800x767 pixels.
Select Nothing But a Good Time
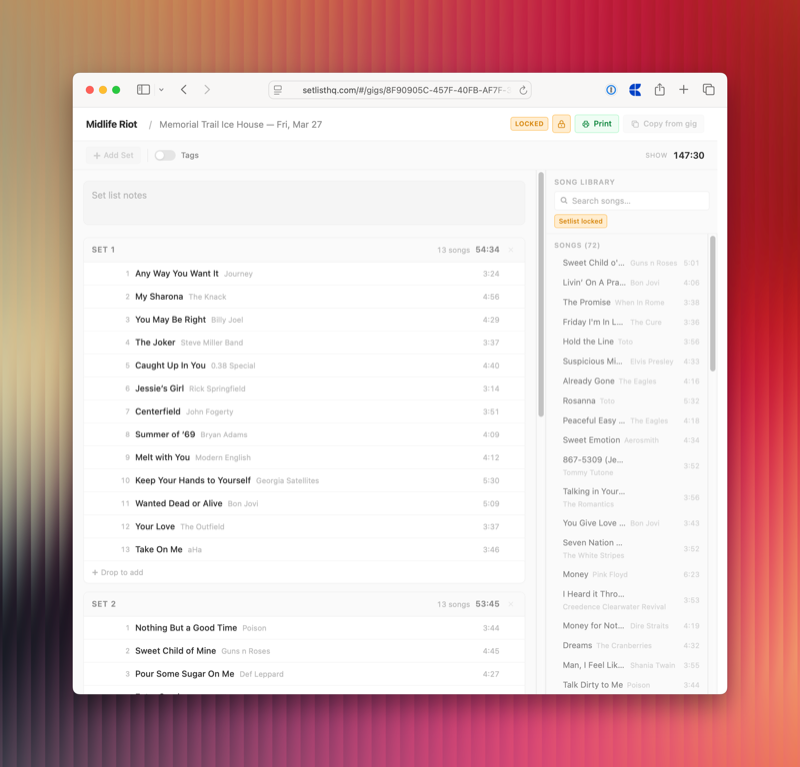pyautogui.click(x=304, y=628)
